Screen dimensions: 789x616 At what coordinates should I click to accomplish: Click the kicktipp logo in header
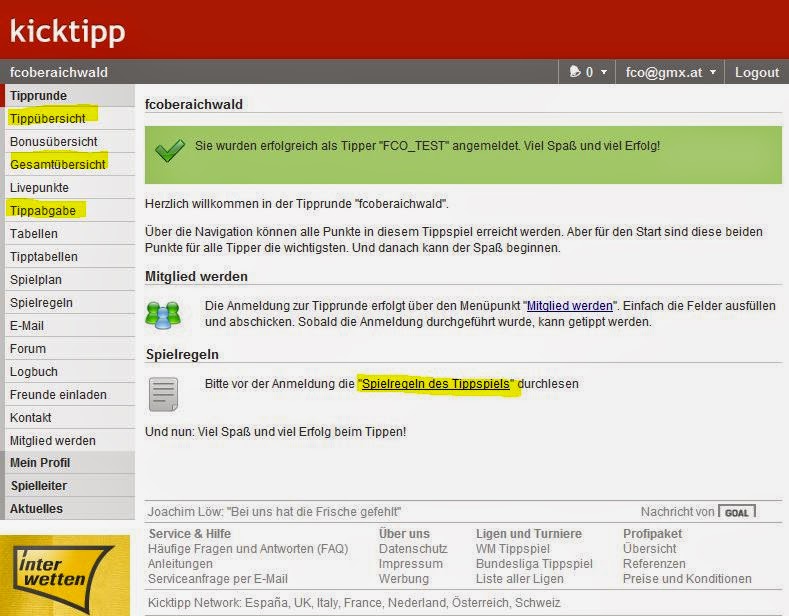[x=67, y=31]
